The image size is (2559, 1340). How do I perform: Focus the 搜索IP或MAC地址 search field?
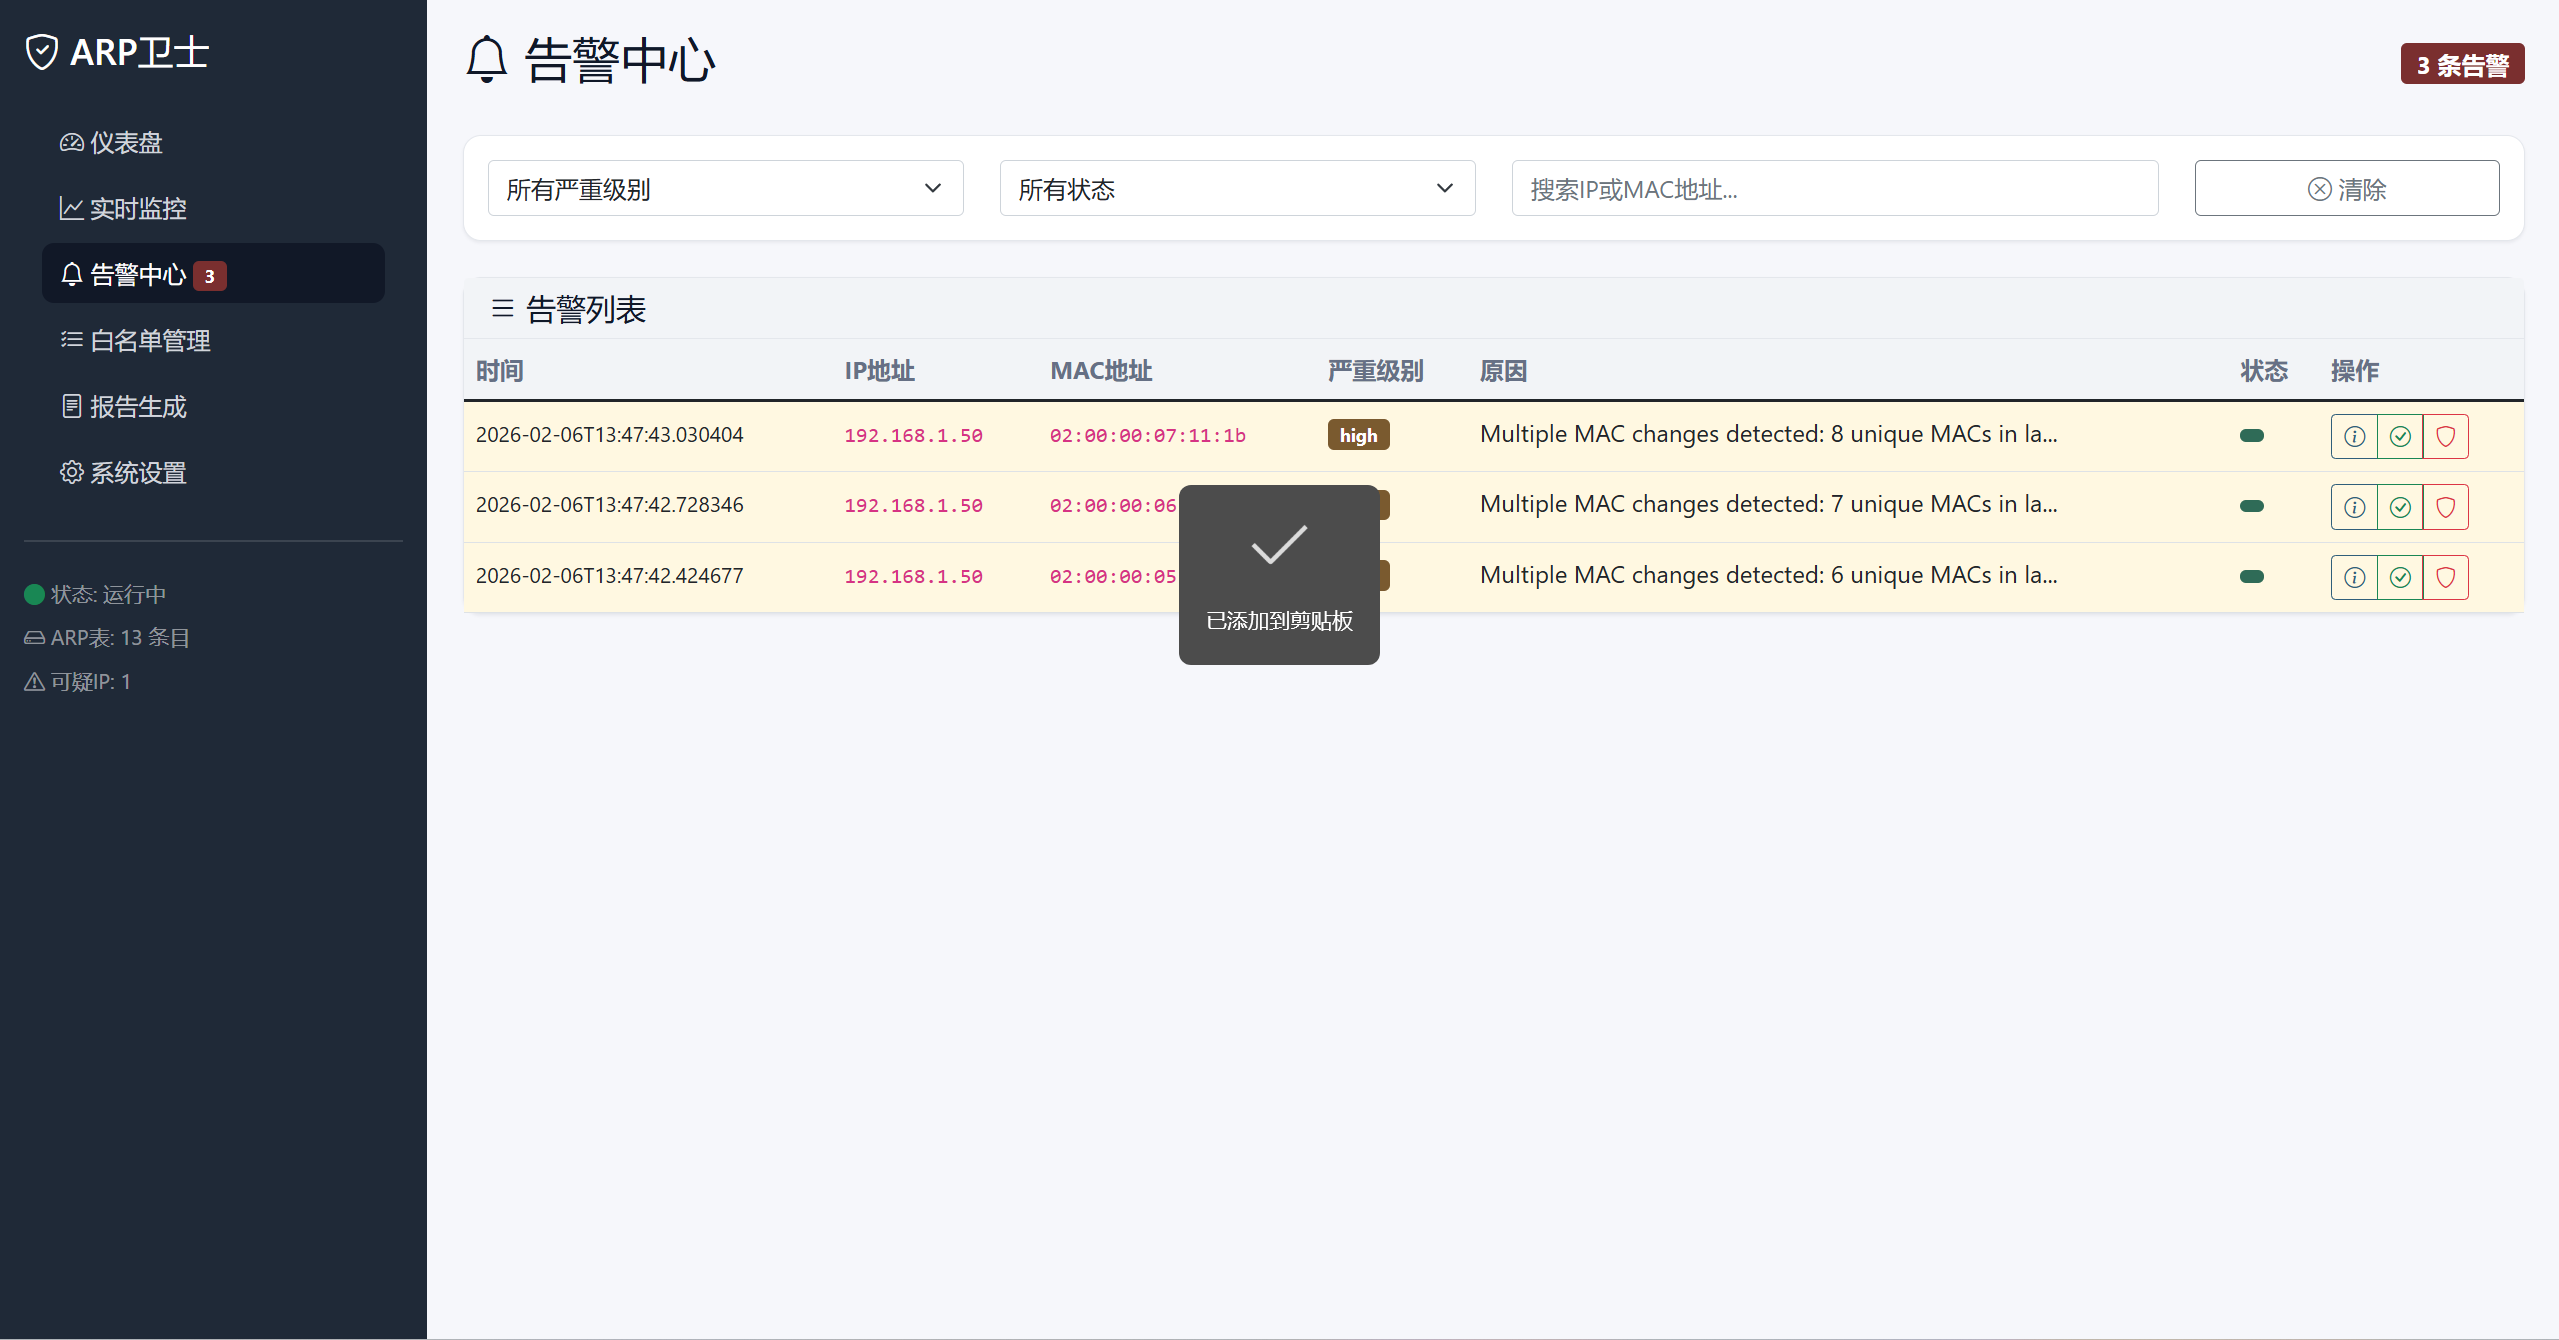tap(1834, 188)
